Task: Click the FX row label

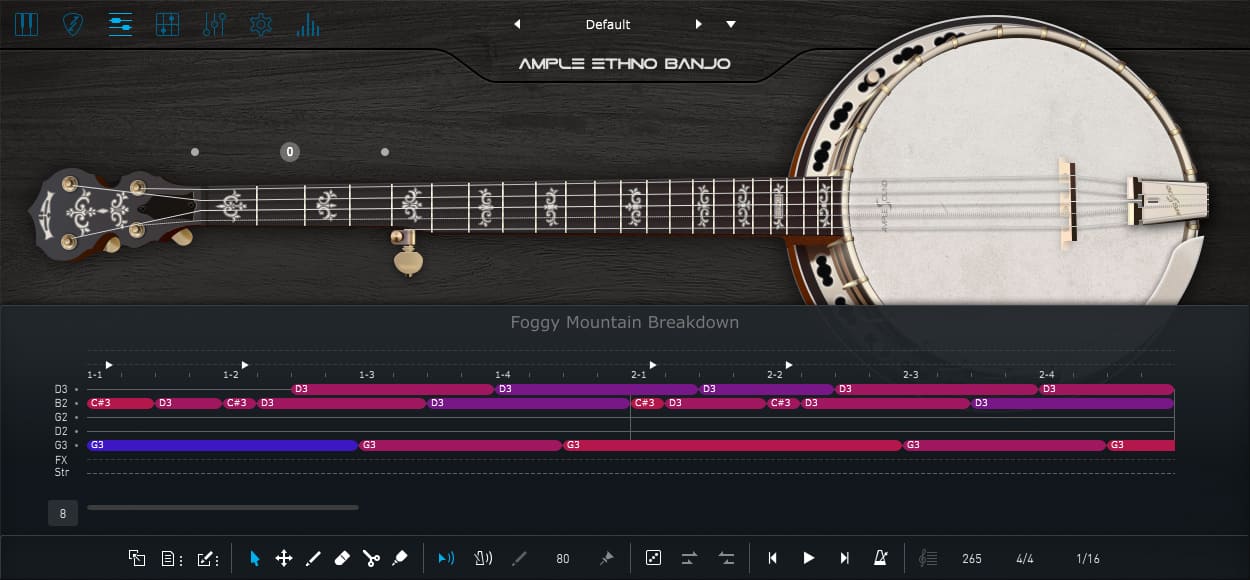Action: click(x=61, y=460)
